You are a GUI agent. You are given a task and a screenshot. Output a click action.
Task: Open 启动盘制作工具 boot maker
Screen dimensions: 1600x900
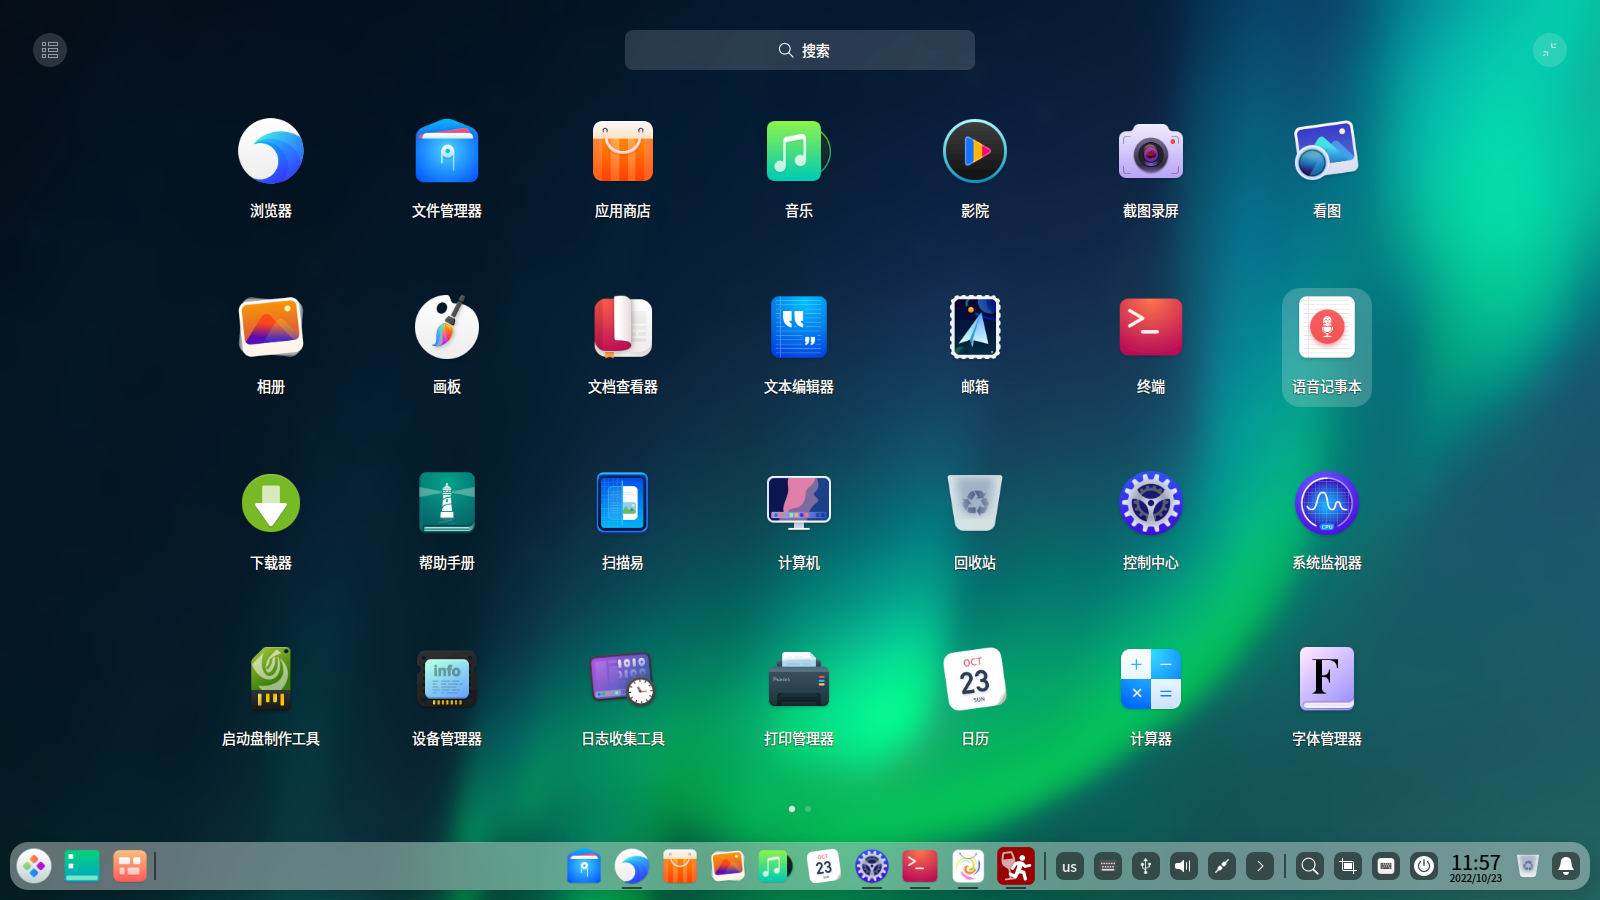tap(271, 679)
